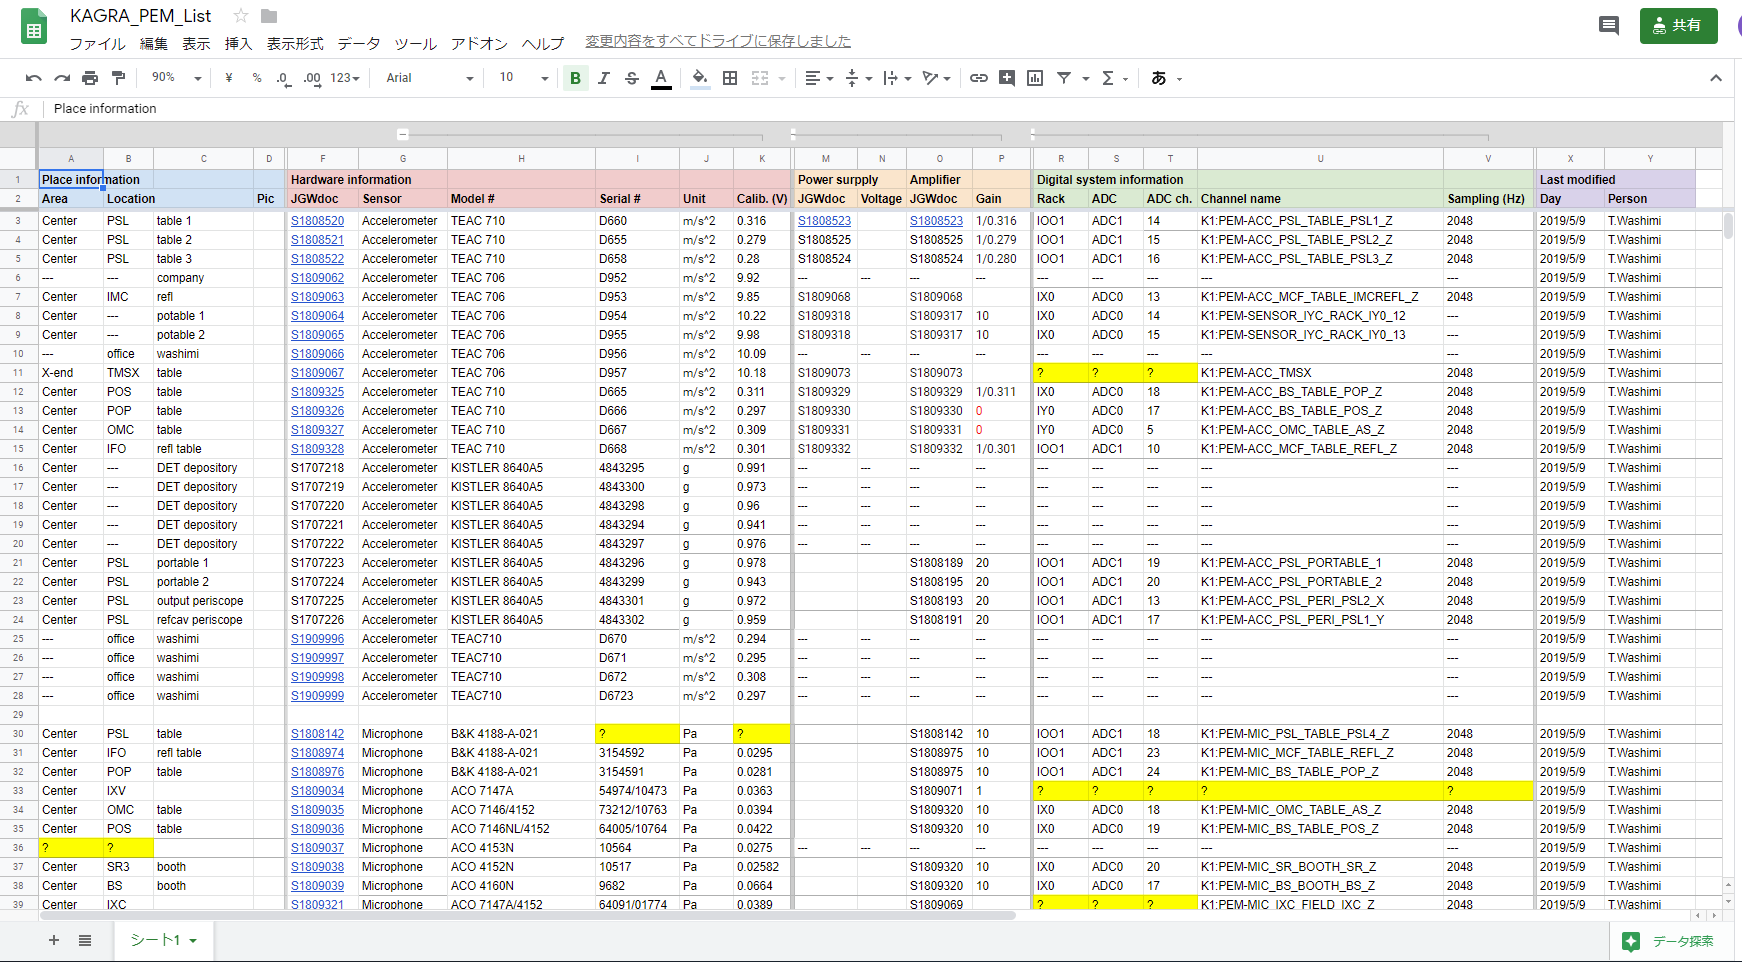Screen dimensions: 1742x962
Task: Select the TEAC710 cell in row 25
Action: click(x=520, y=639)
